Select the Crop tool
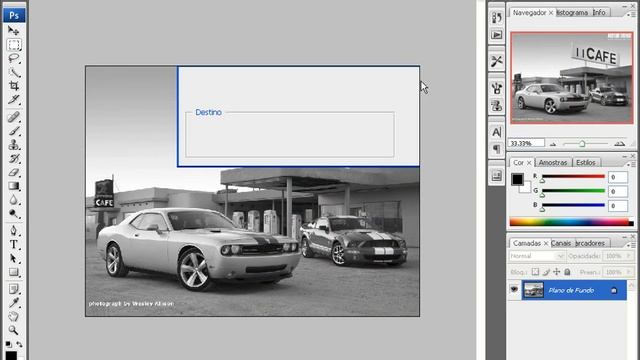 13,86
